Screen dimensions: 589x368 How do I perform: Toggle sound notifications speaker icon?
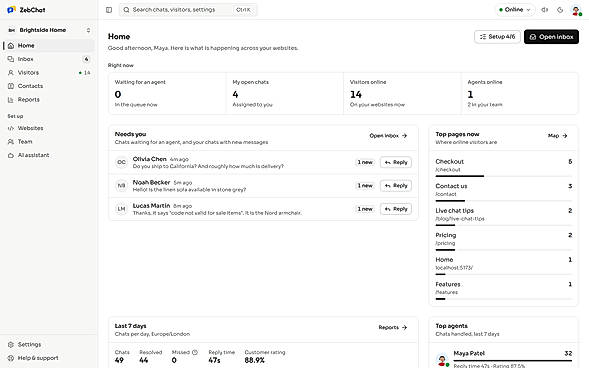(544, 10)
